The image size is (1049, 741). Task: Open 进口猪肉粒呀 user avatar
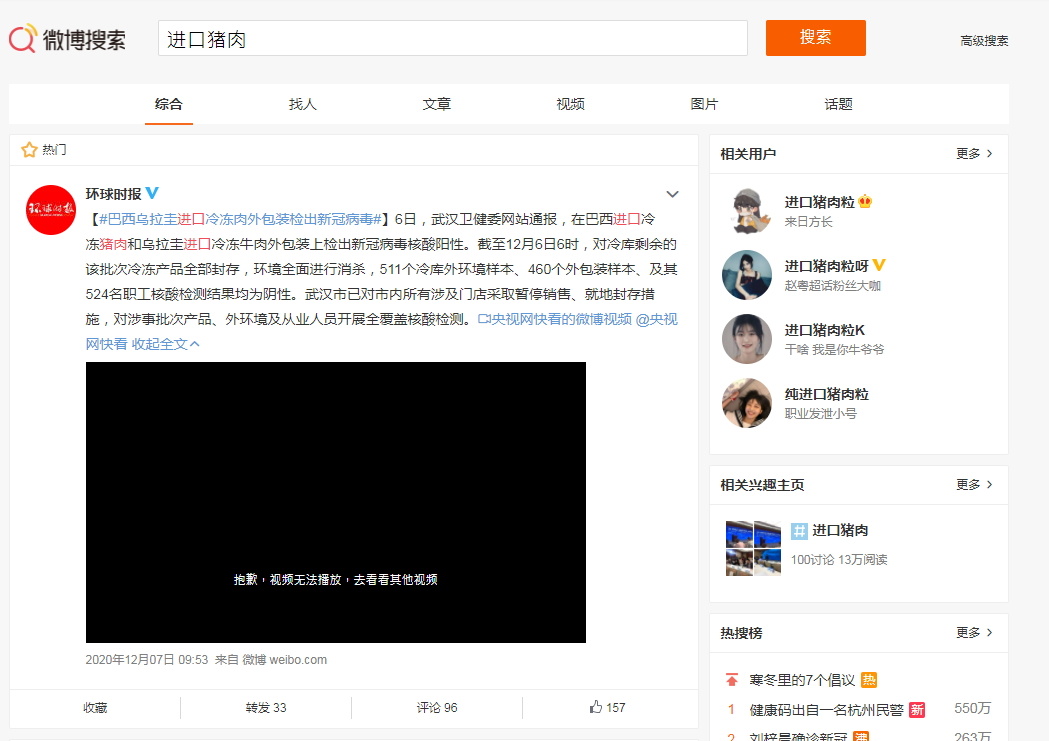(x=747, y=275)
